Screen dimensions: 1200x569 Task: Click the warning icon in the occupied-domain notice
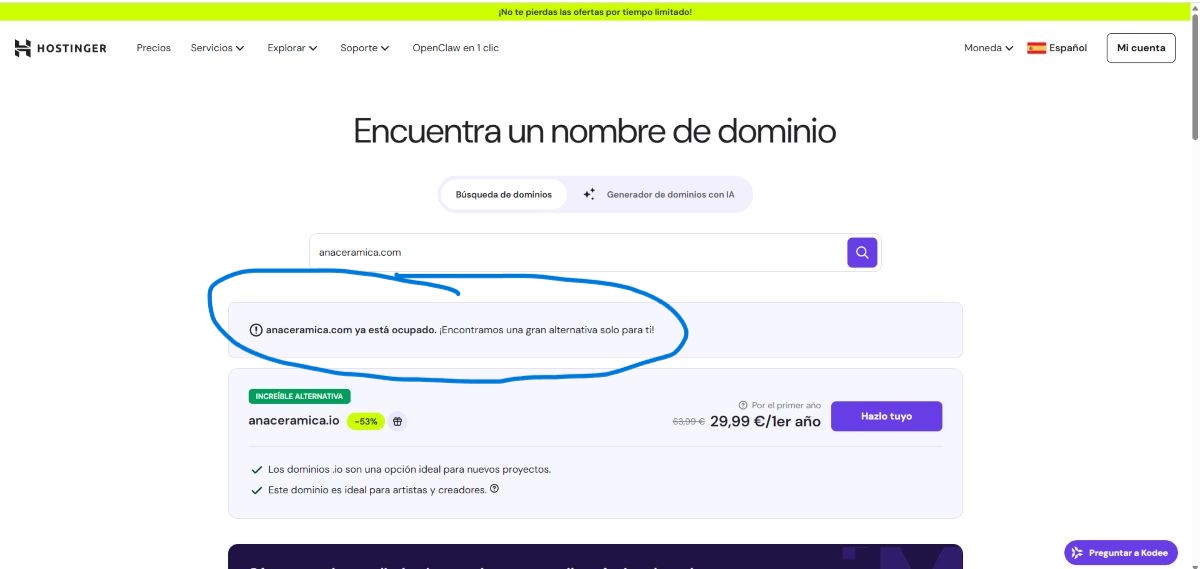256,330
